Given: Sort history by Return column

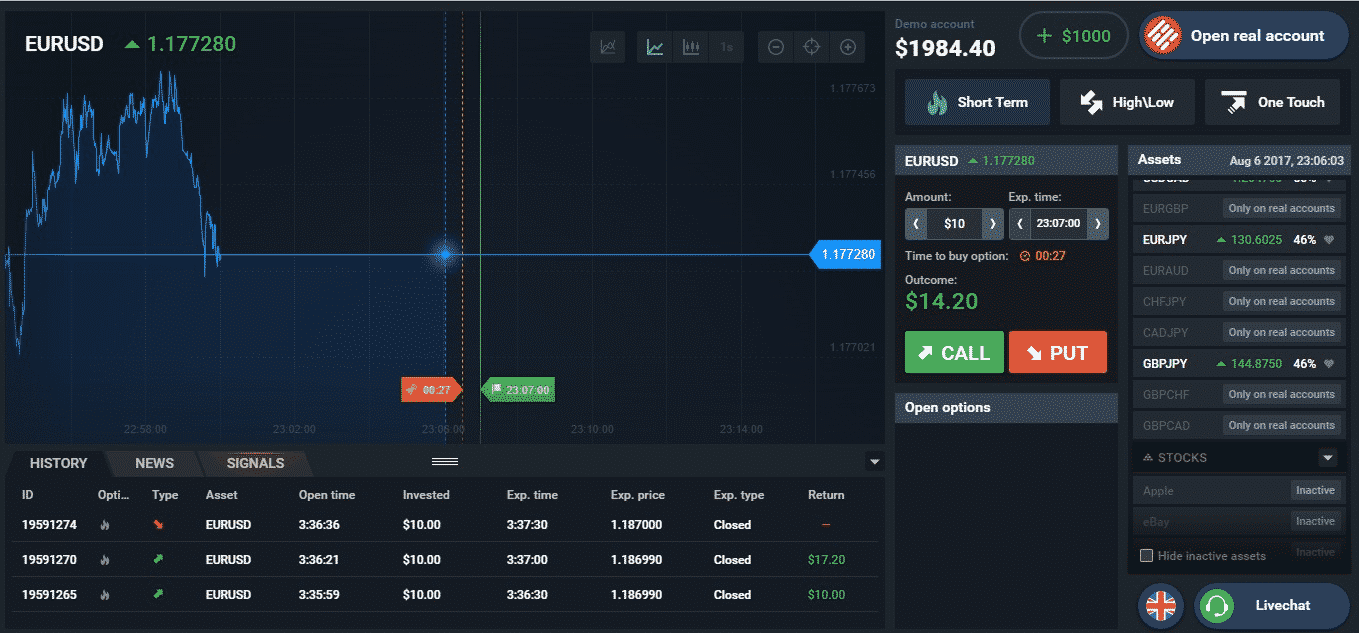Looking at the screenshot, I should pyautogui.click(x=826, y=494).
